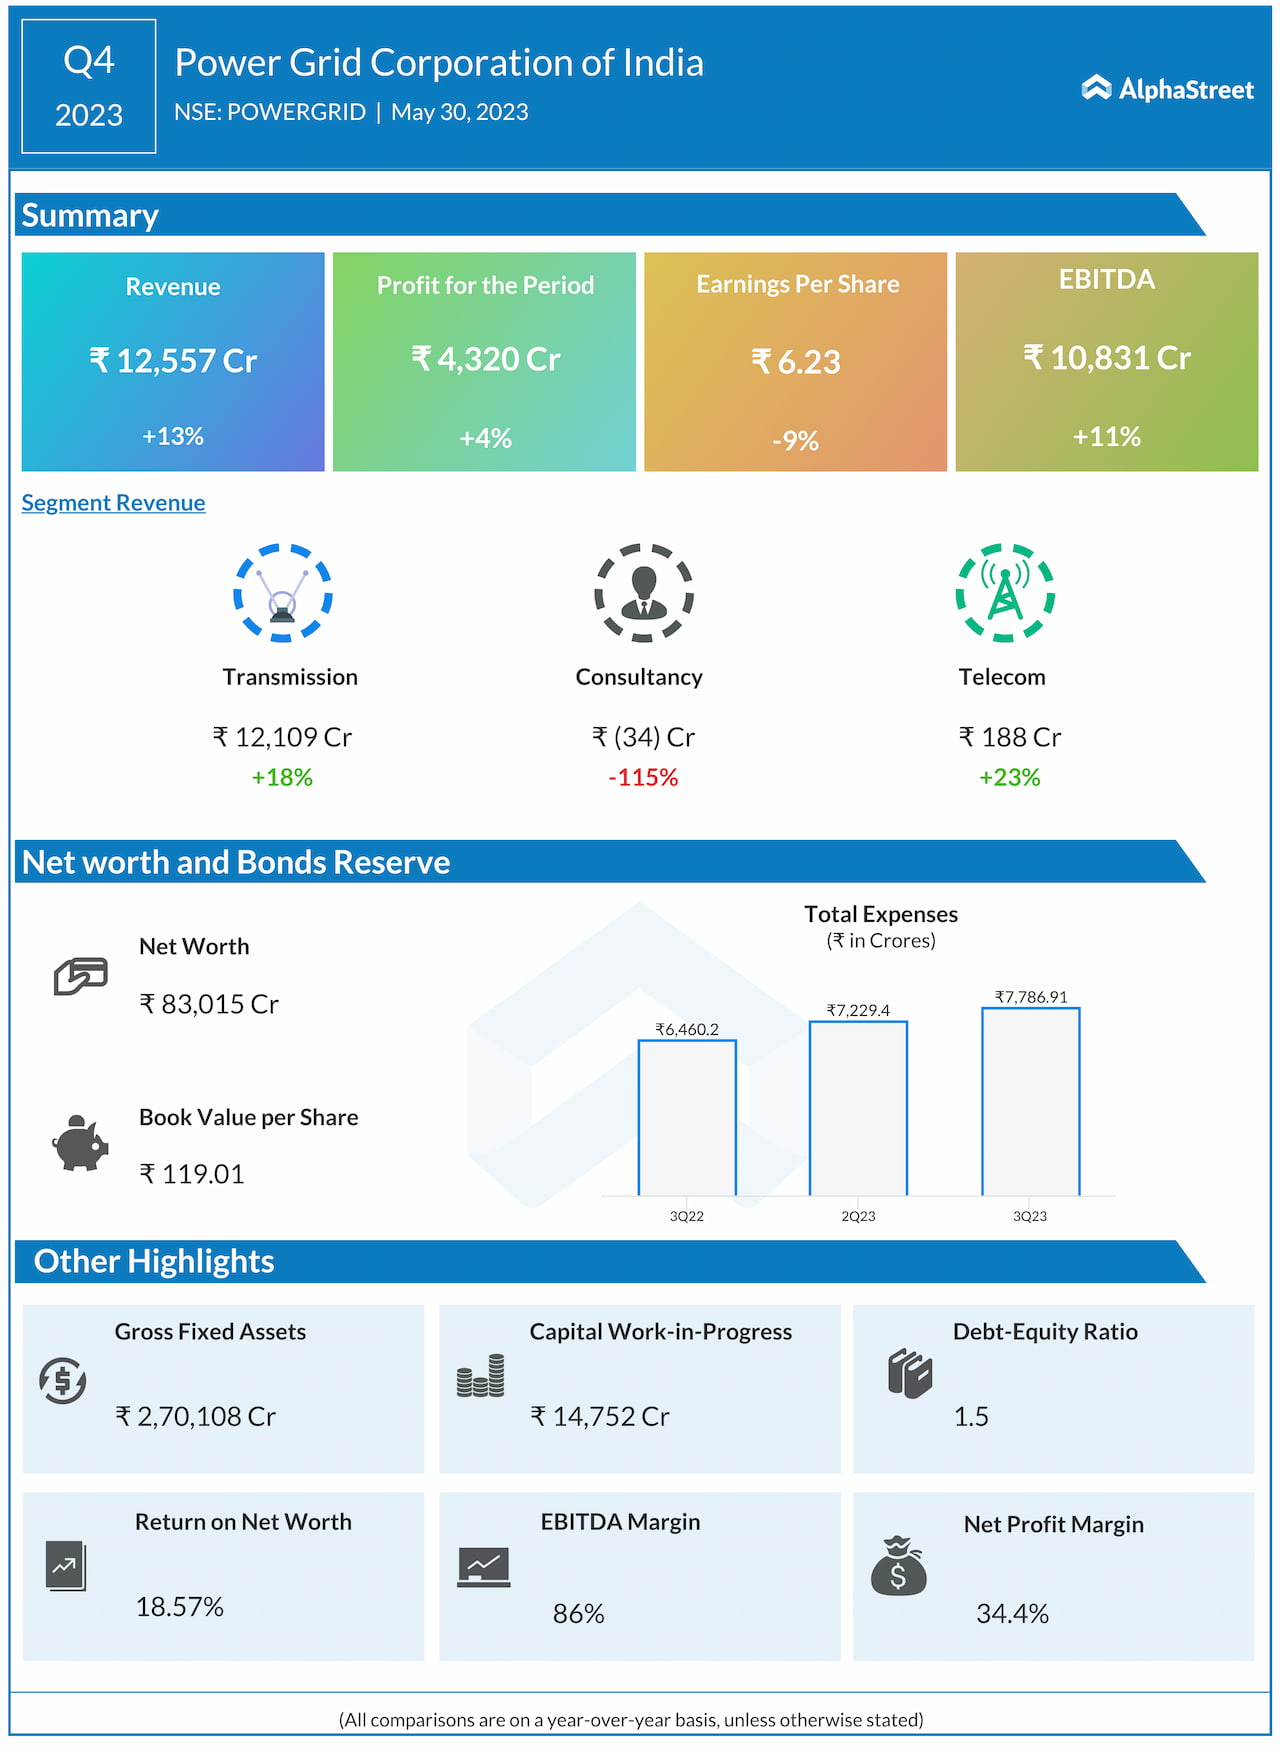Open the Segment Revenue link

pos(113,503)
